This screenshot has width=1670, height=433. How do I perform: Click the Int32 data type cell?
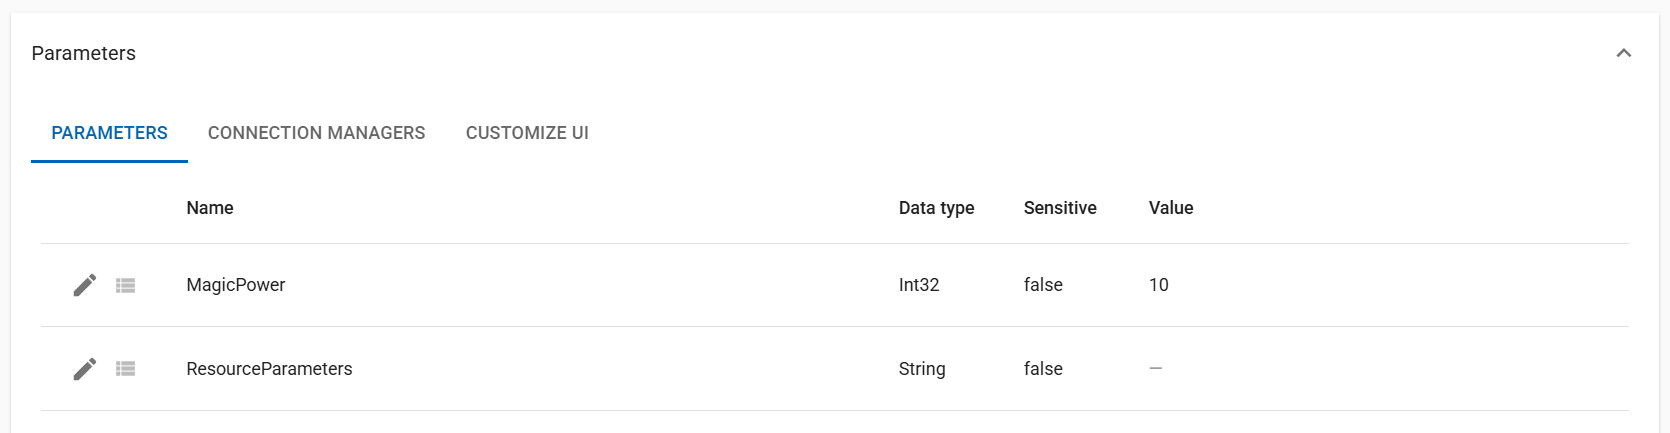[x=919, y=285]
